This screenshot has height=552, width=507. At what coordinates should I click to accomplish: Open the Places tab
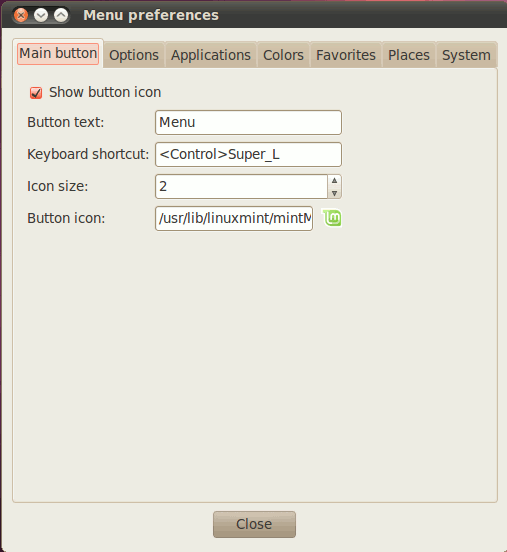(408, 55)
